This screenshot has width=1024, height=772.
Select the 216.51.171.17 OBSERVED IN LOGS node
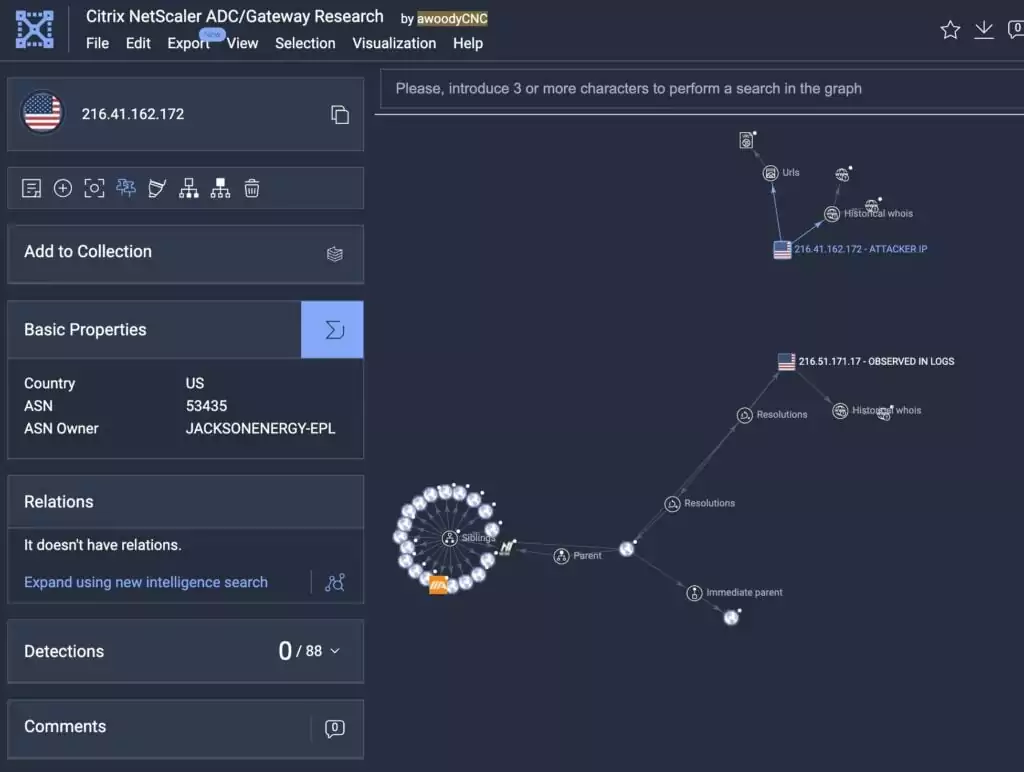coord(786,362)
